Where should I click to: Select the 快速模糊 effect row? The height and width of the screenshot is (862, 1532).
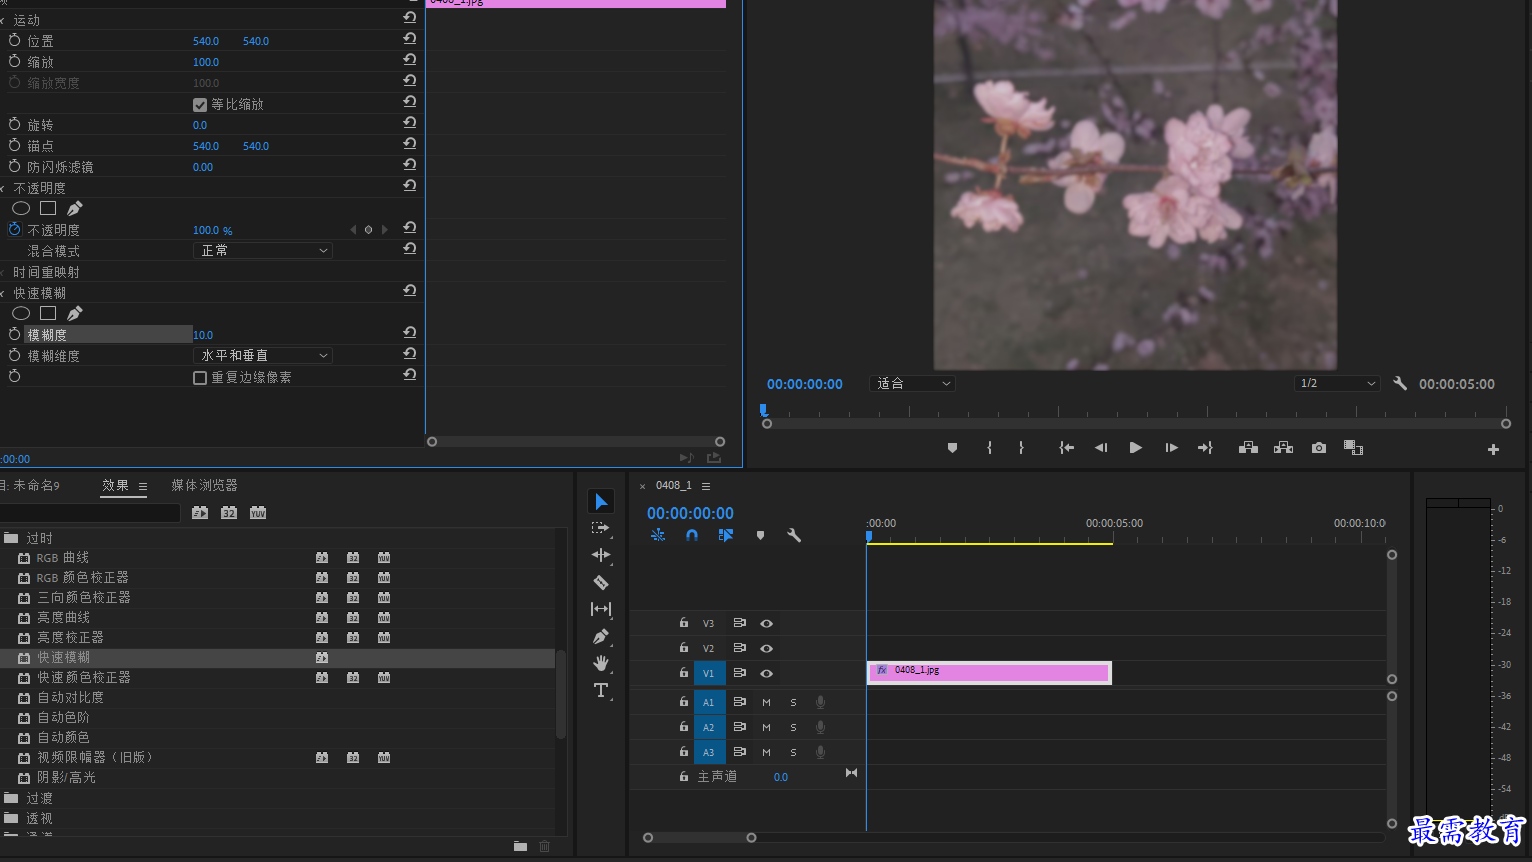[x=278, y=657]
